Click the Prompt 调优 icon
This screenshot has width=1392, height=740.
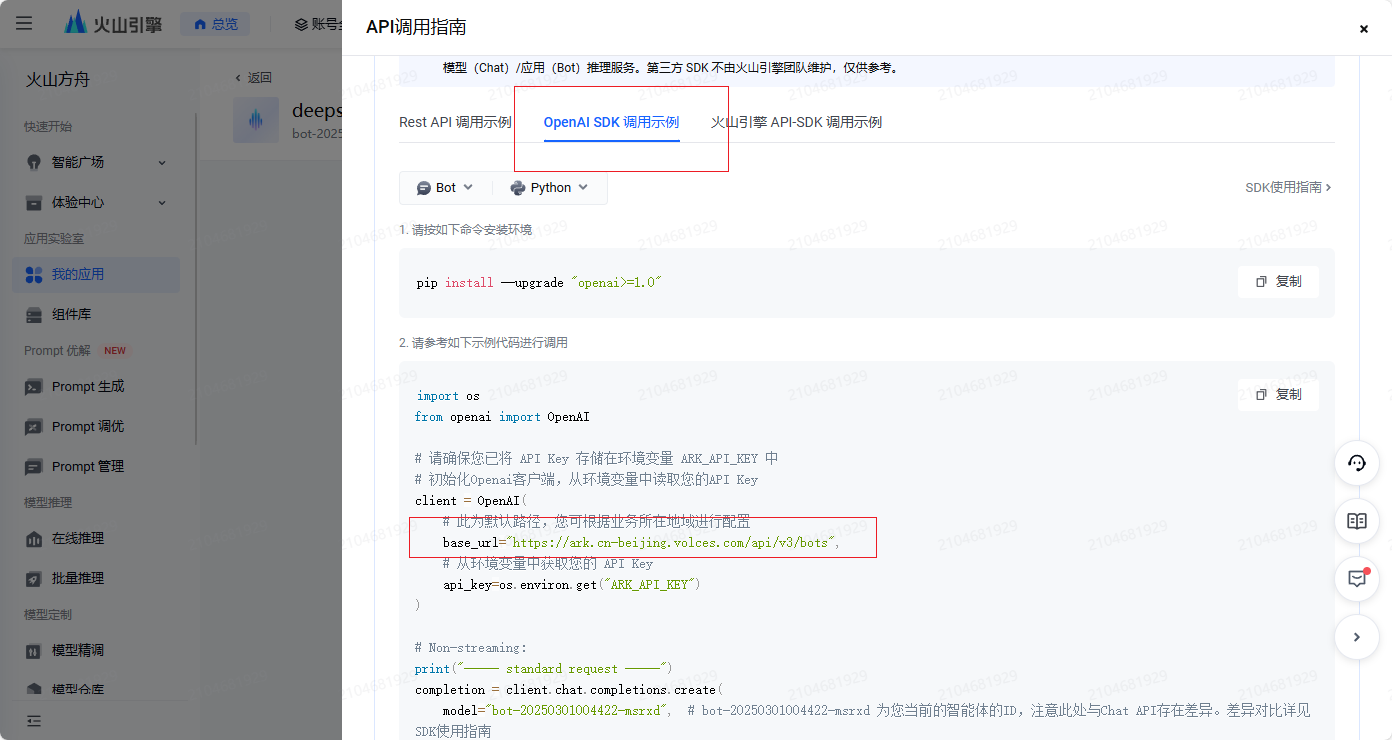pos(34,426)
